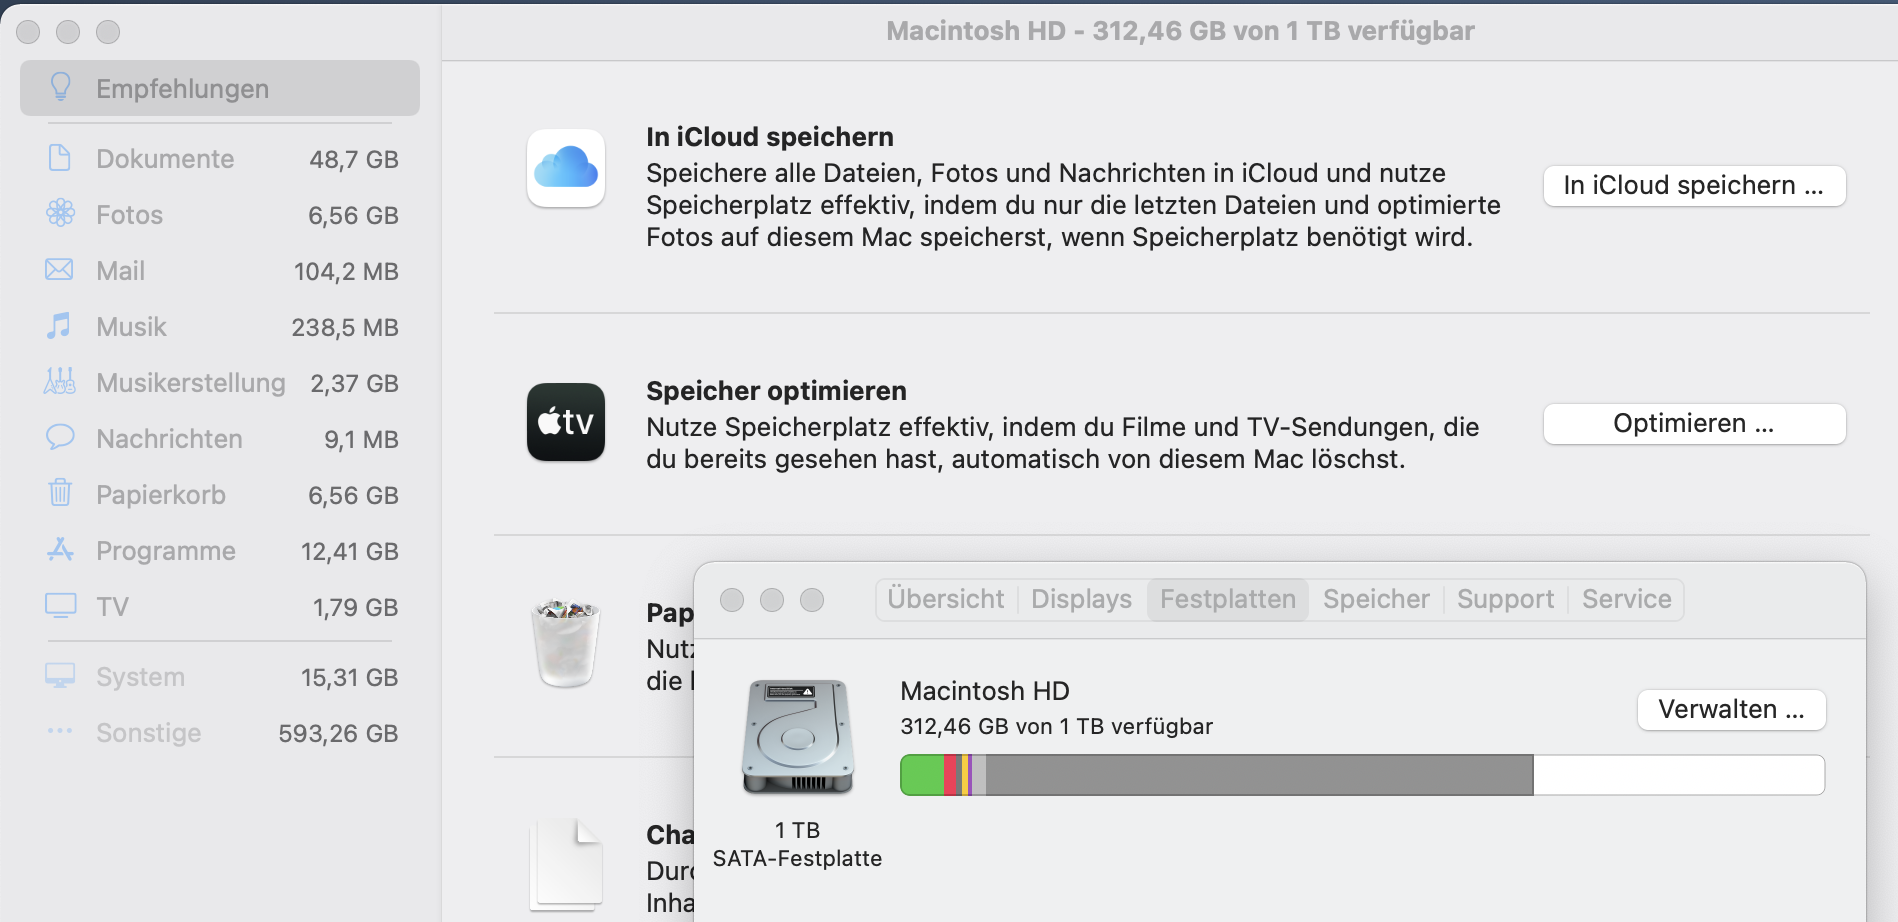Click the Nachrichten speech bubble icon

[60, 437]
